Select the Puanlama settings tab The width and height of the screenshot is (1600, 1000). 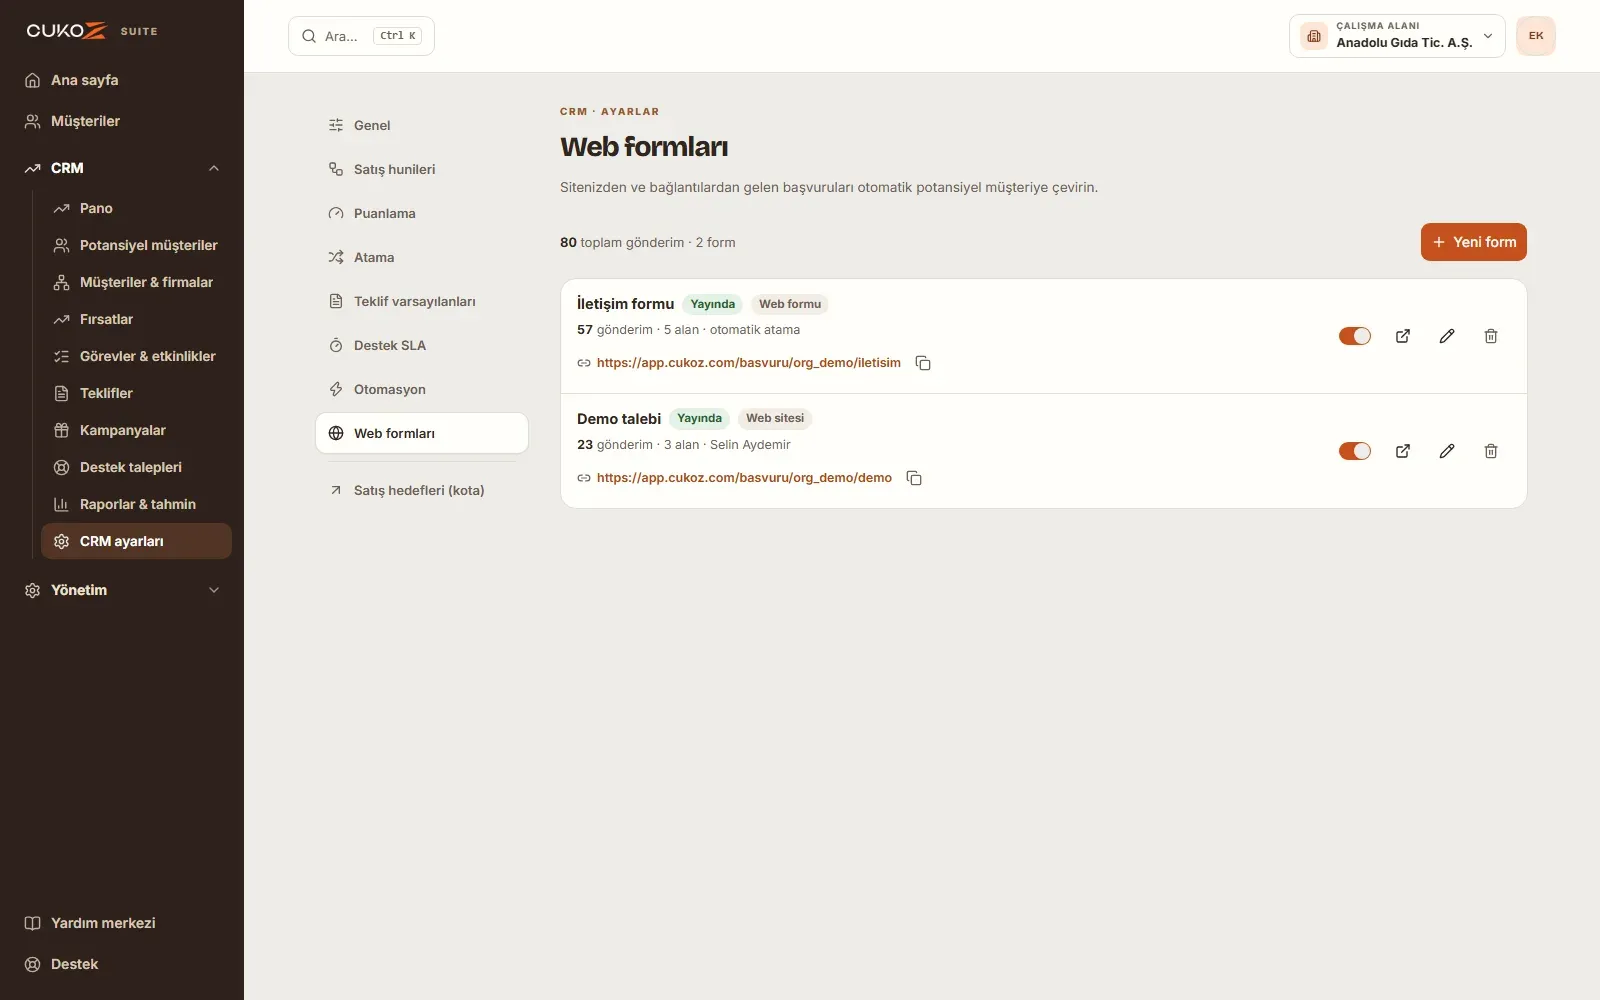422,213
